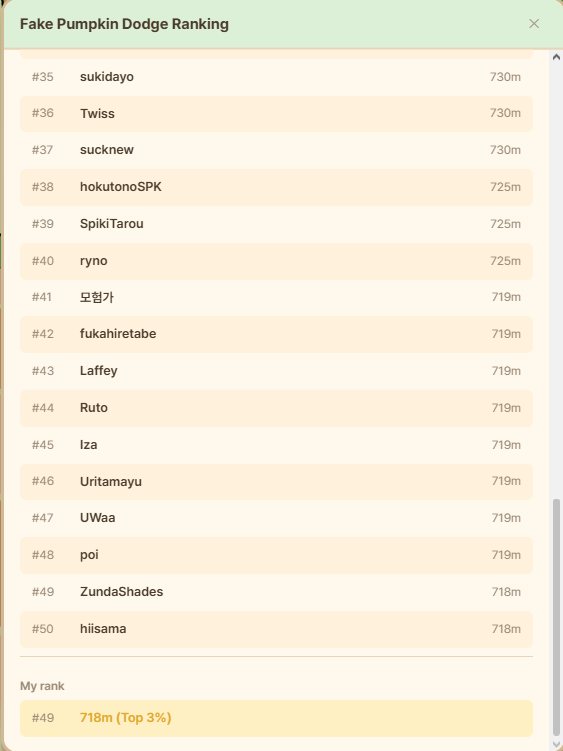The image size is (563, 751).
Task: Click the My rank 718m highlighted bar
Action: pos(276,718)
